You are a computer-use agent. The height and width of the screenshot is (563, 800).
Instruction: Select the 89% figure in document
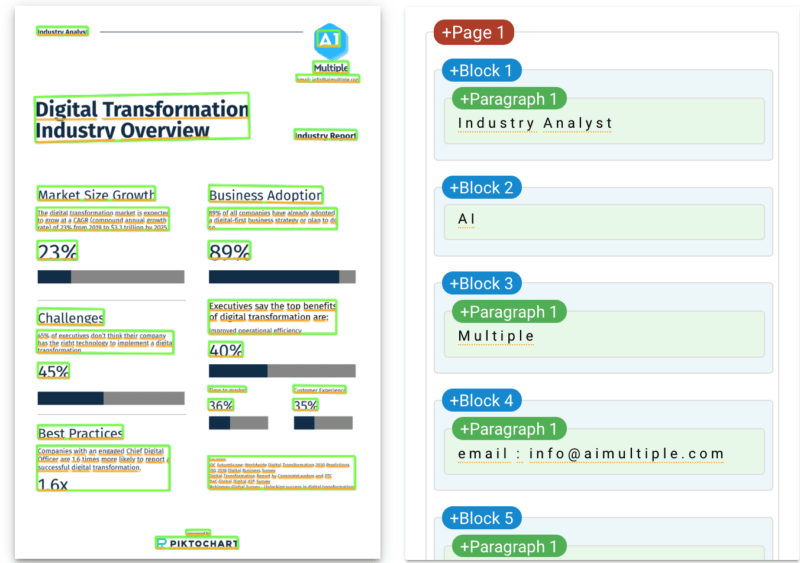click(229, 251)
